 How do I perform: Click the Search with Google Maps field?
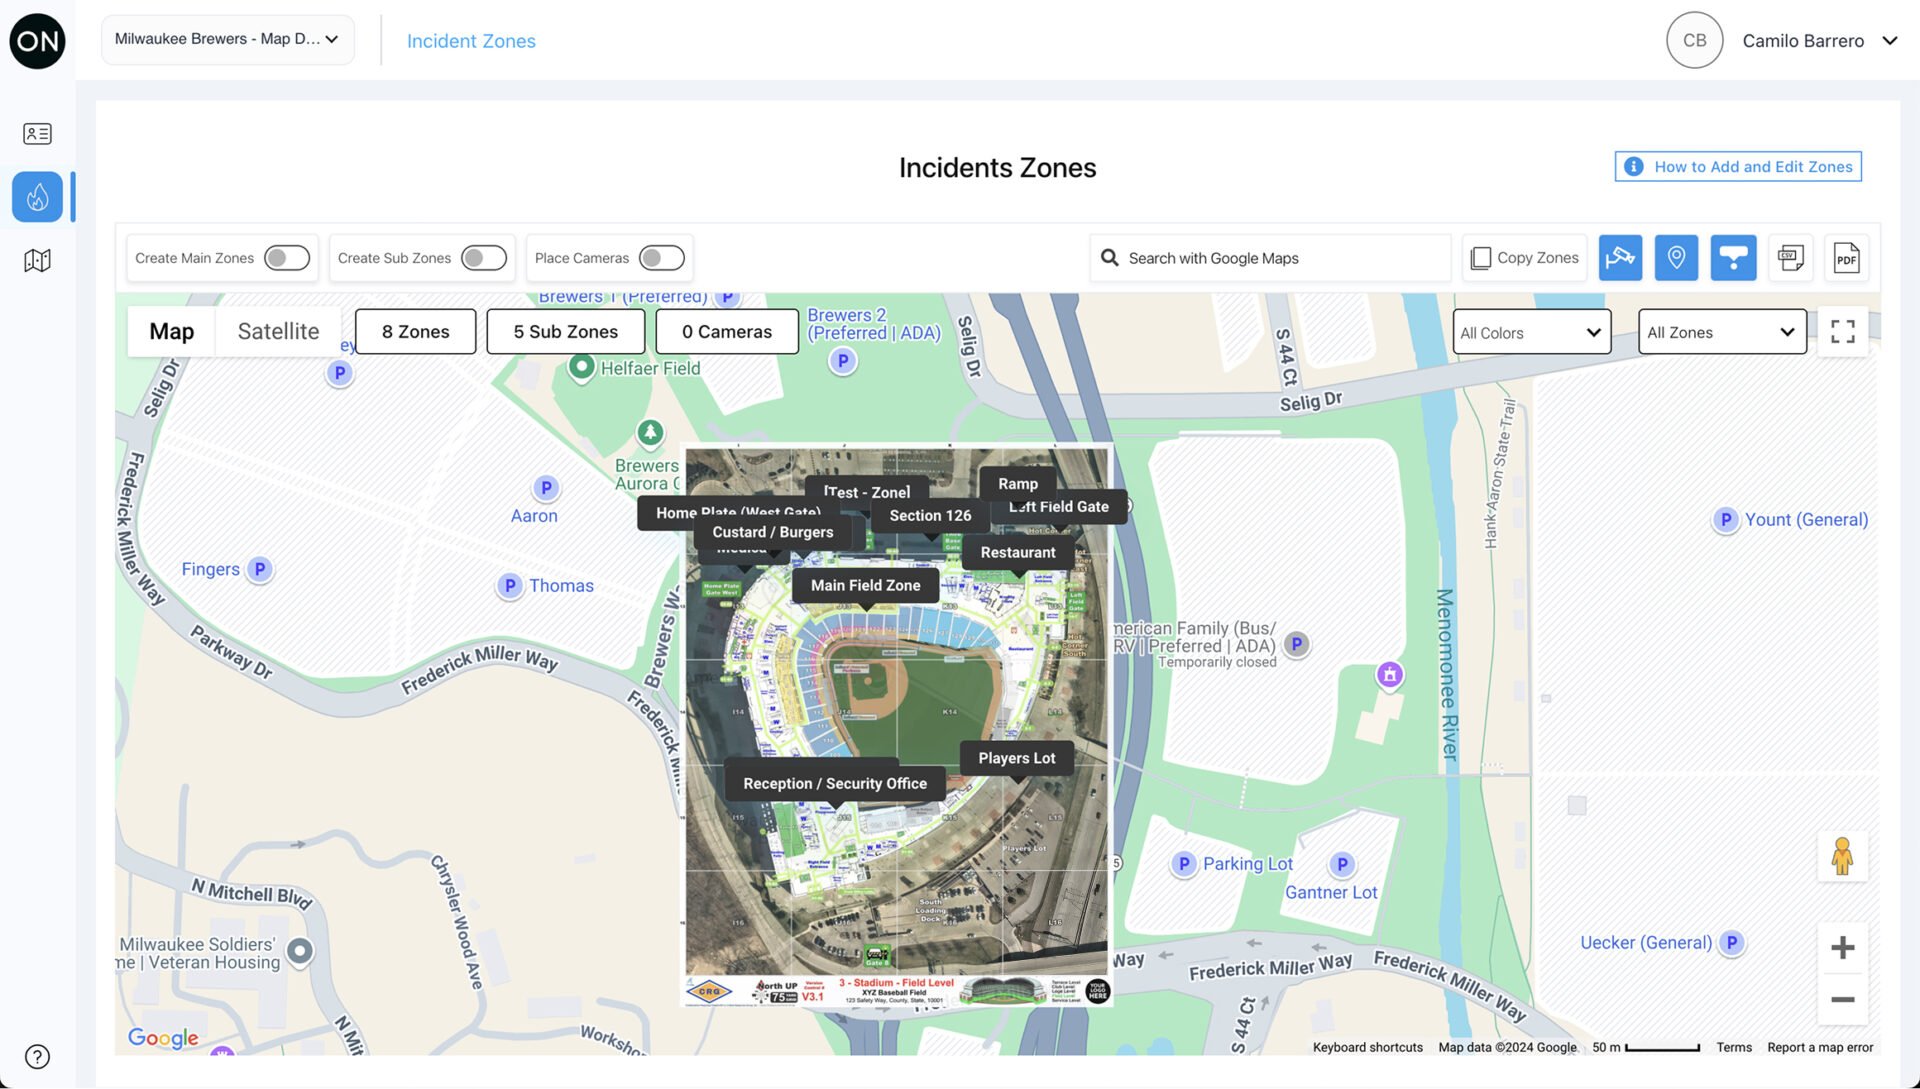click(x=1270, y=258)
